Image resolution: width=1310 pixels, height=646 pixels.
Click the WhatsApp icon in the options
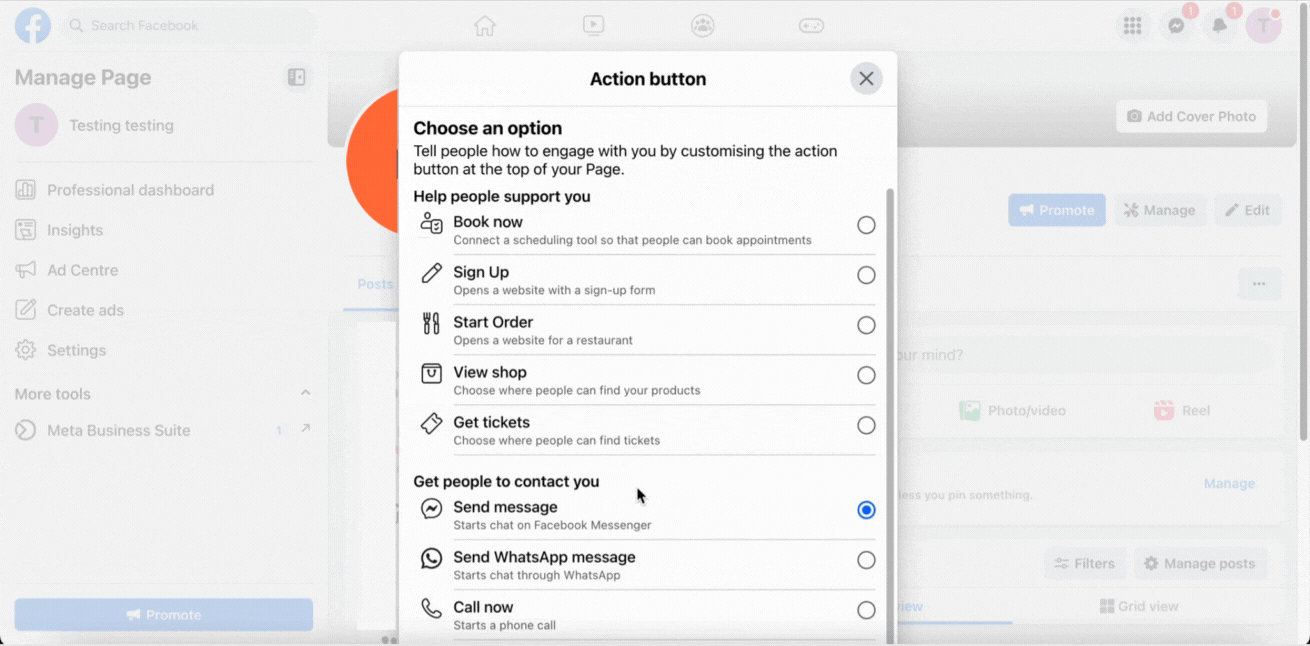(x=431, y=558)
